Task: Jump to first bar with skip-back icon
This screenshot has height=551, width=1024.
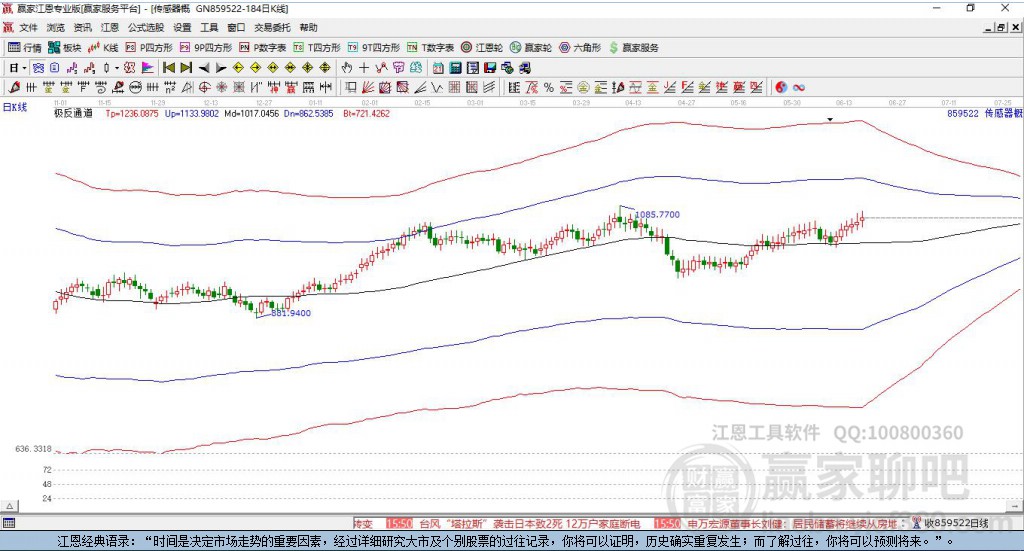Action: tap(168, 68)
